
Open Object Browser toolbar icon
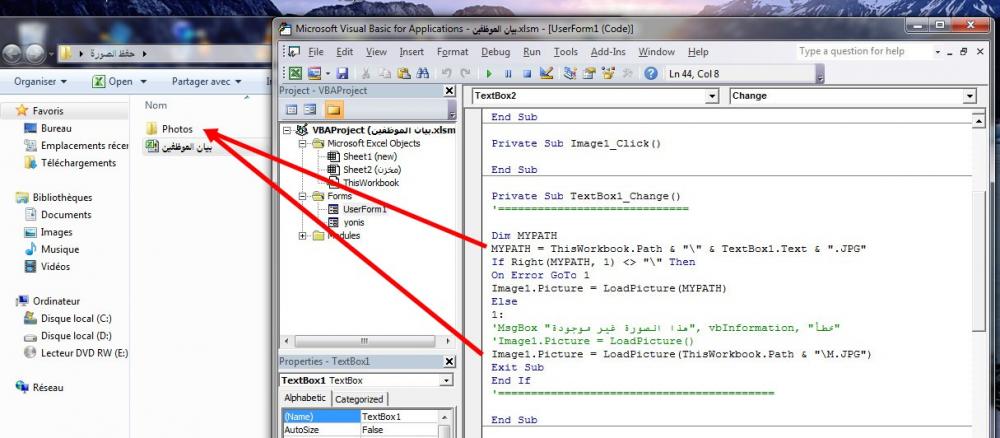608,74
